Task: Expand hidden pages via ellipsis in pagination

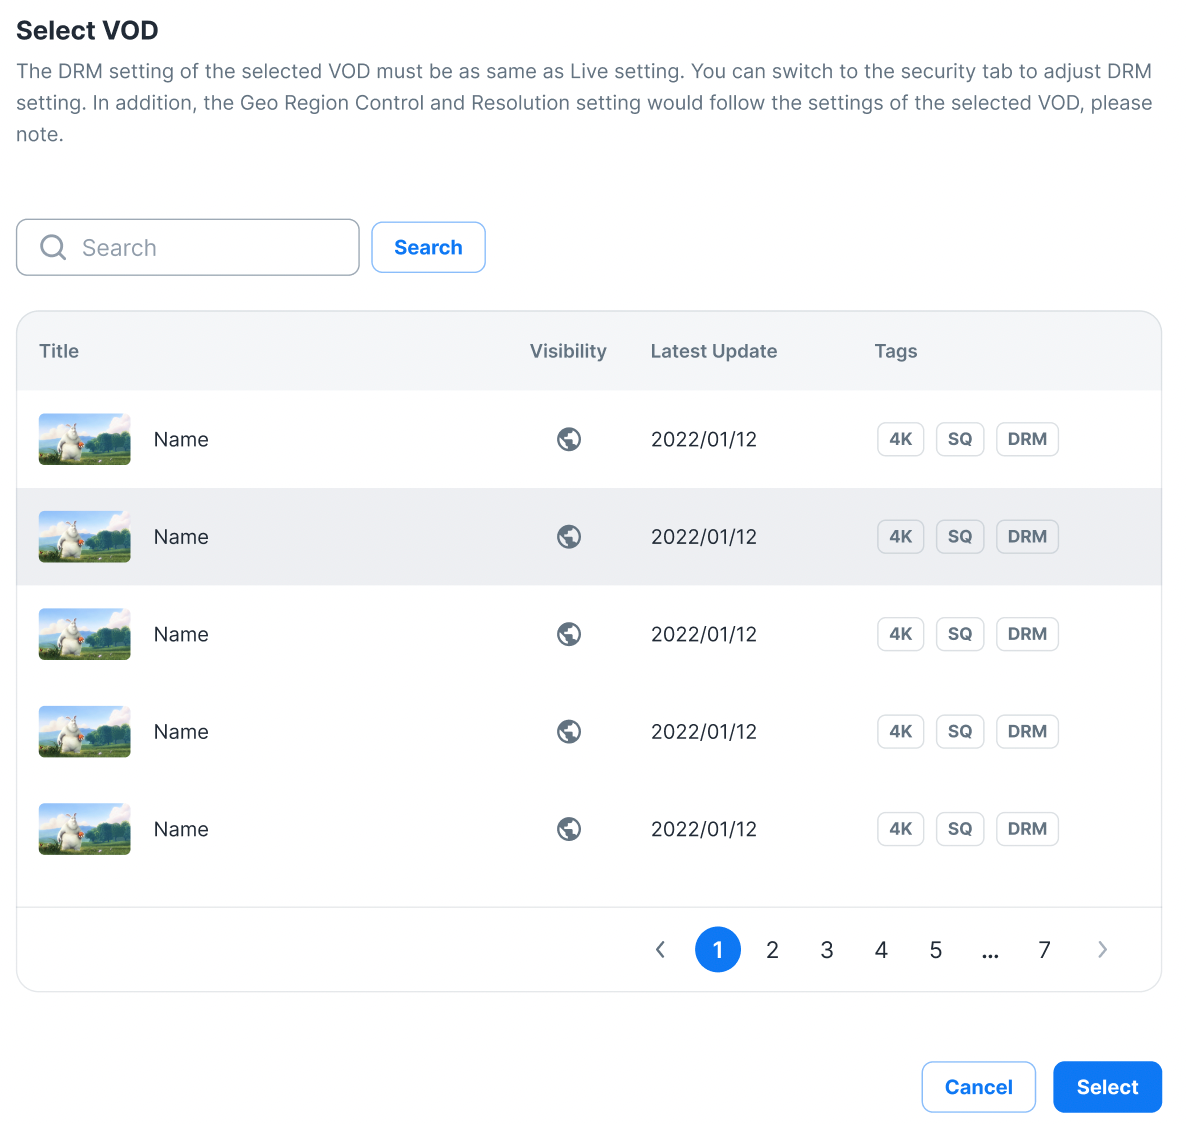Action: [990, 950]
